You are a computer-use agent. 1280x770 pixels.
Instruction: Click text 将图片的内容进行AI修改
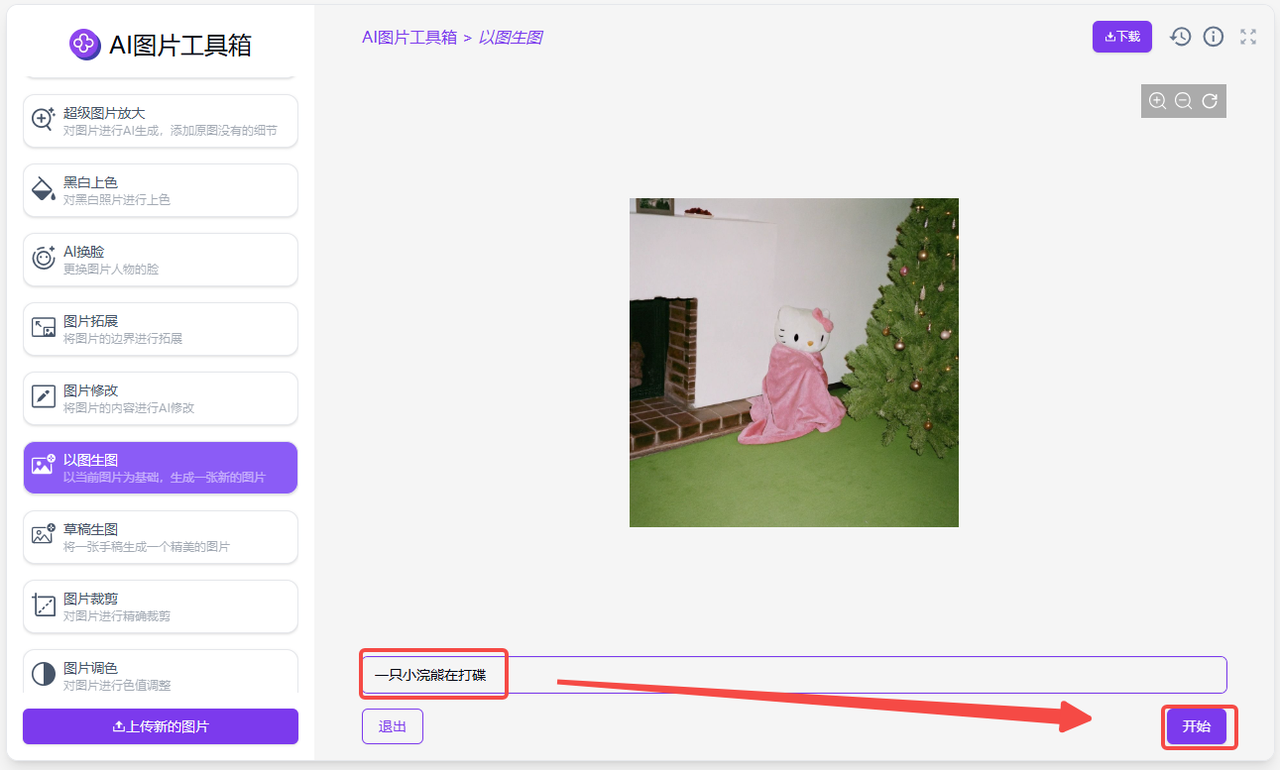pos(129,408)
